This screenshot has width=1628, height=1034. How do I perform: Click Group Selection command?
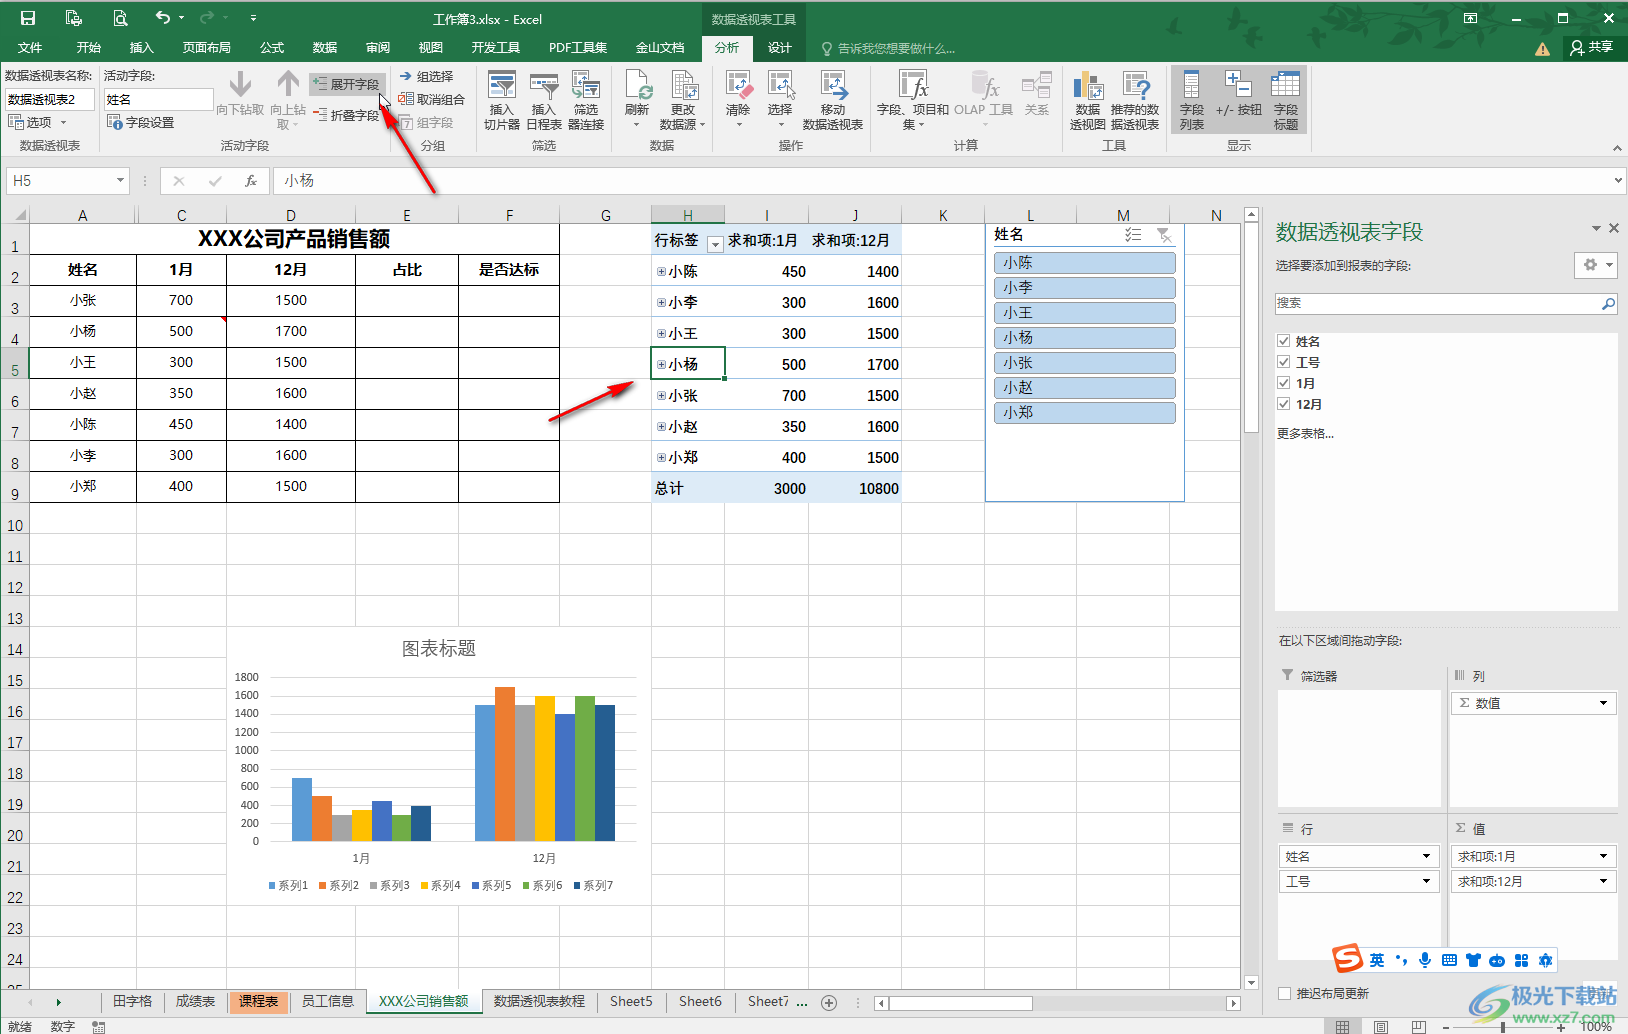tap(426, 76)
